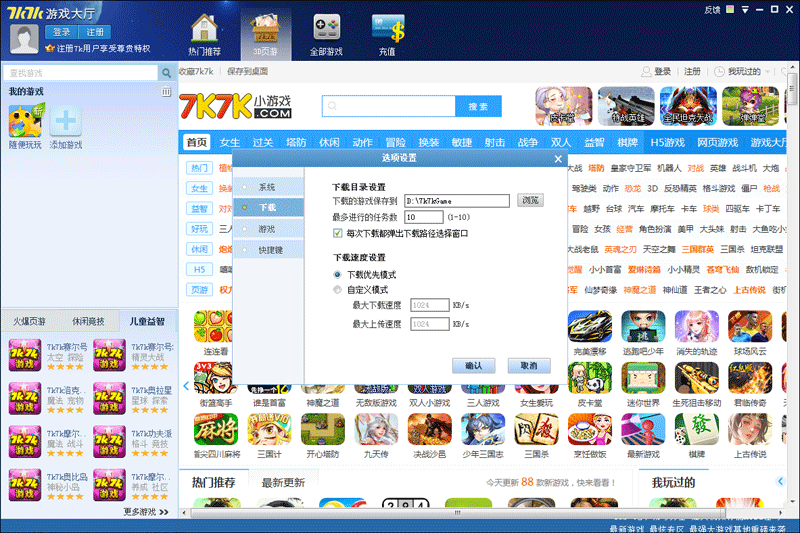Open the 我玩过的 history link
This screenshot has height=533, width=800.
[x=744, y=71]
